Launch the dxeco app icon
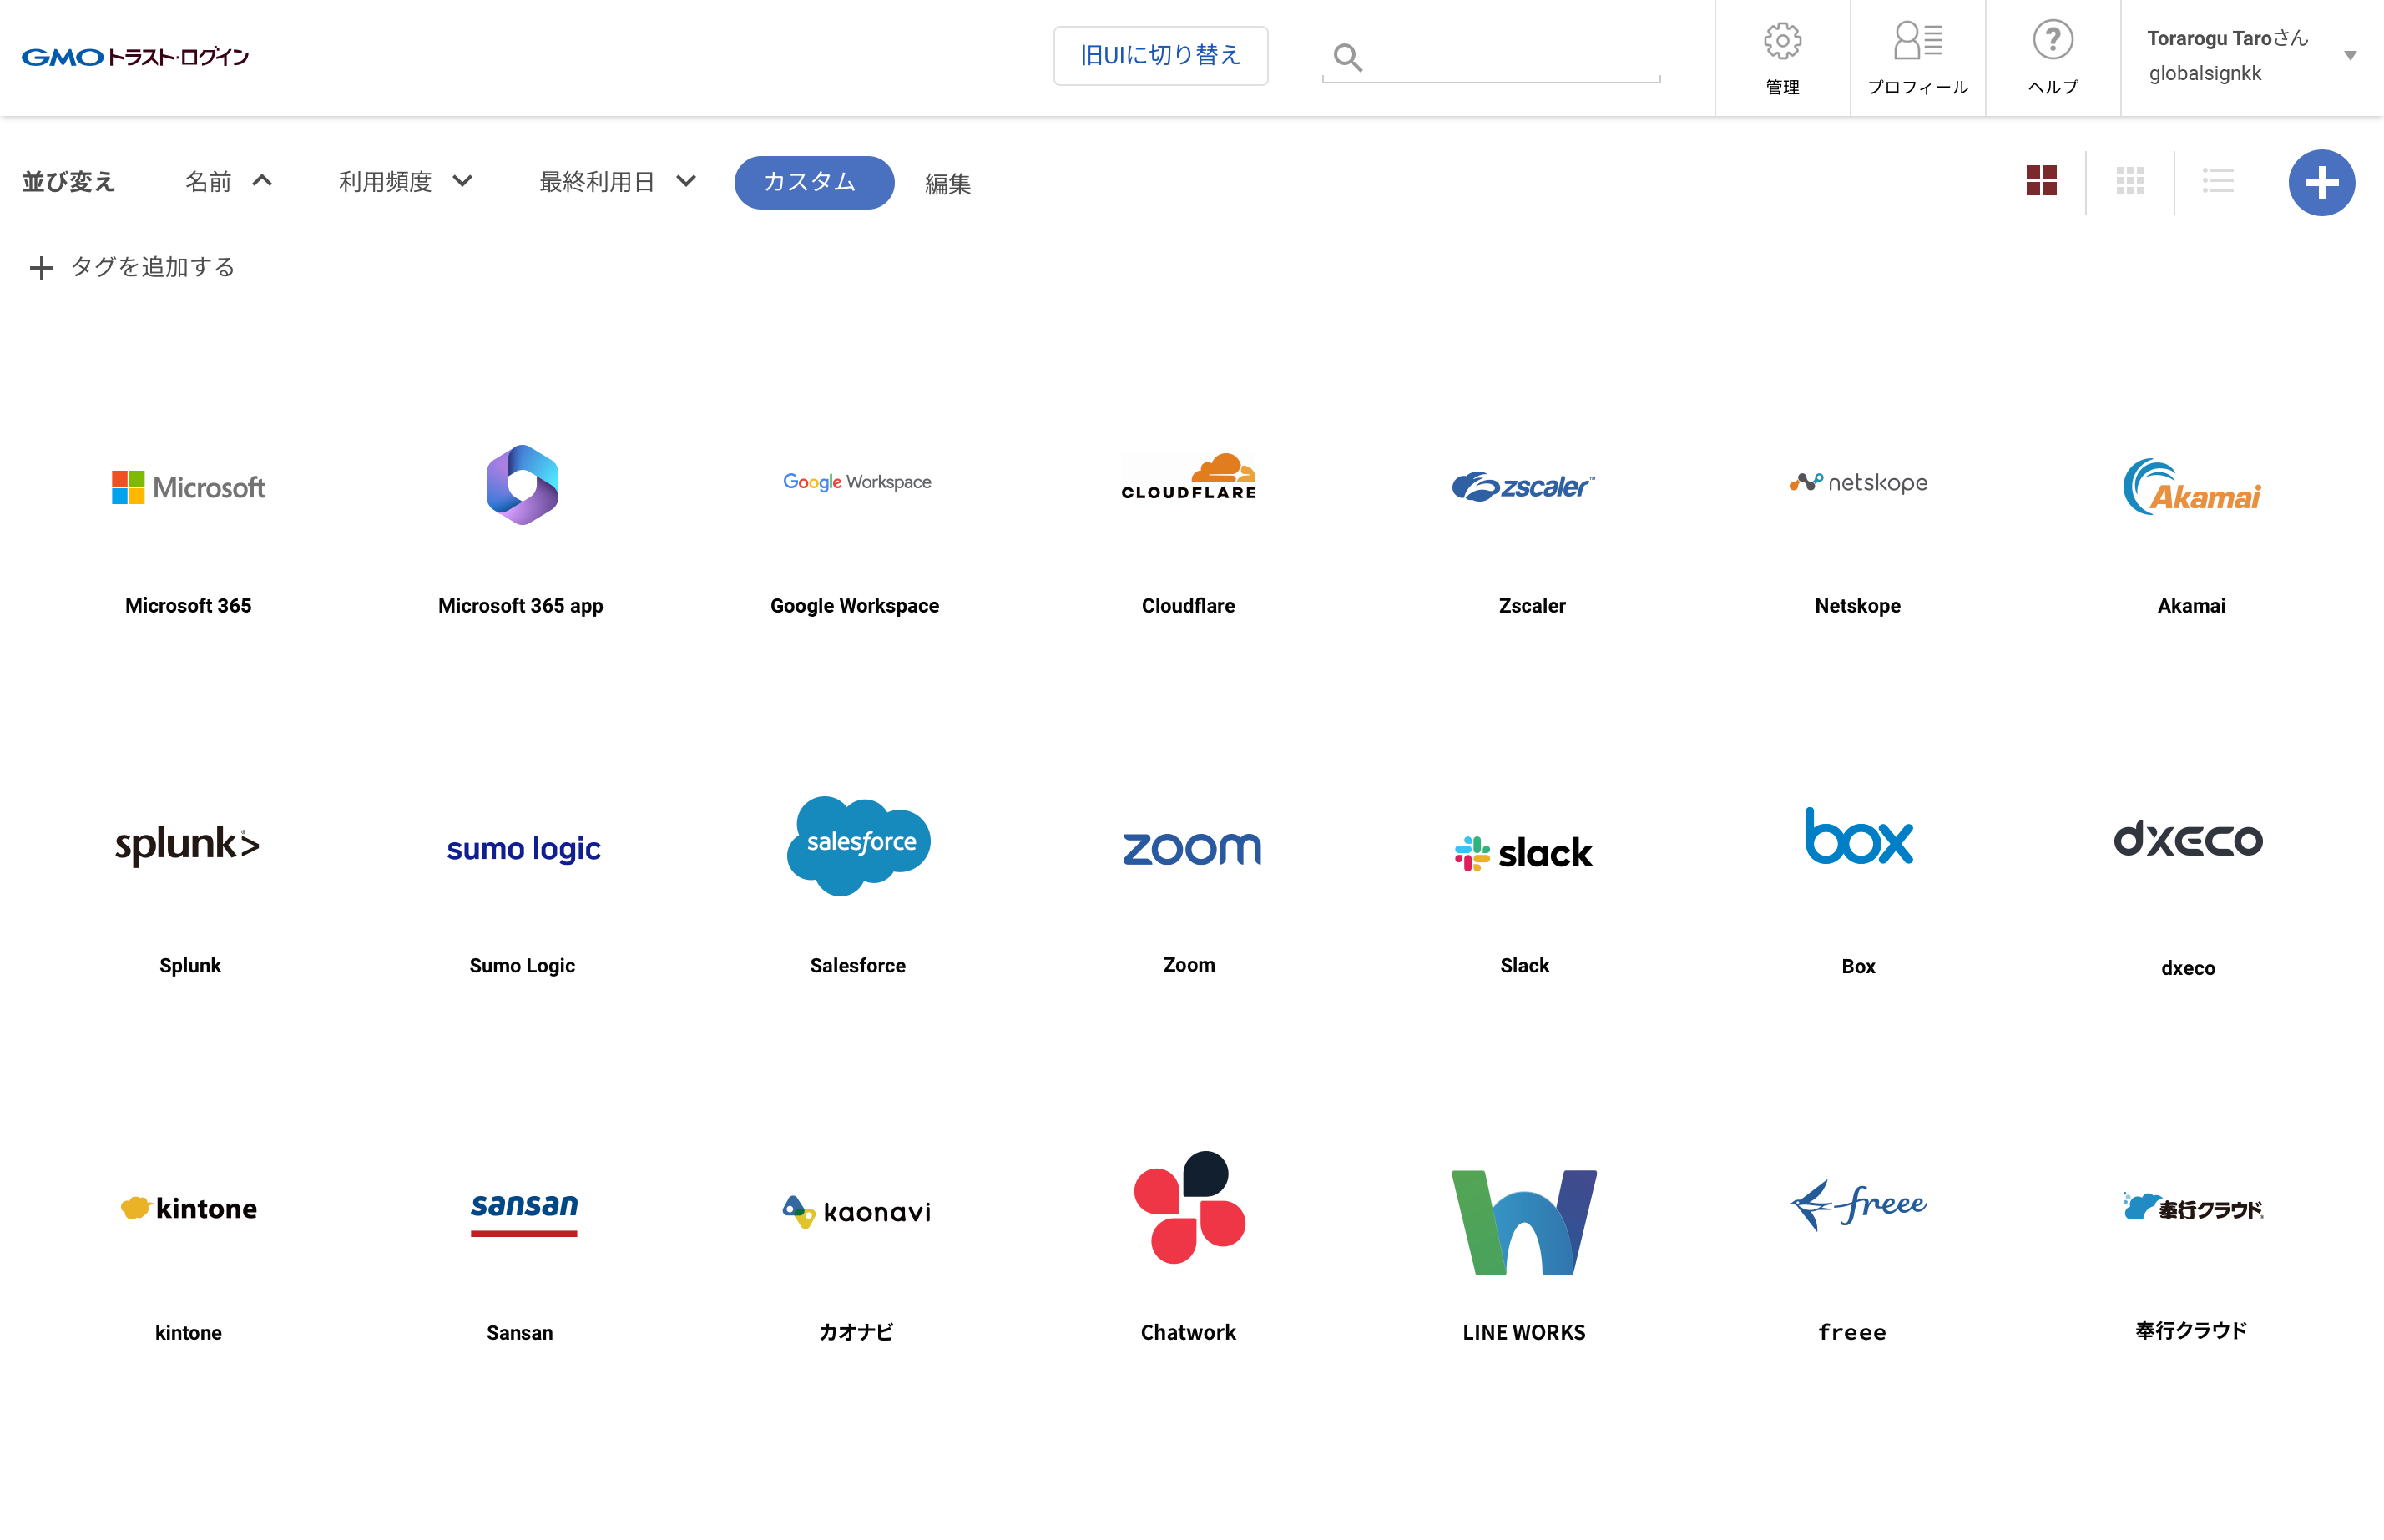The image size is (2384, 1540). [x=2188, y=838]
